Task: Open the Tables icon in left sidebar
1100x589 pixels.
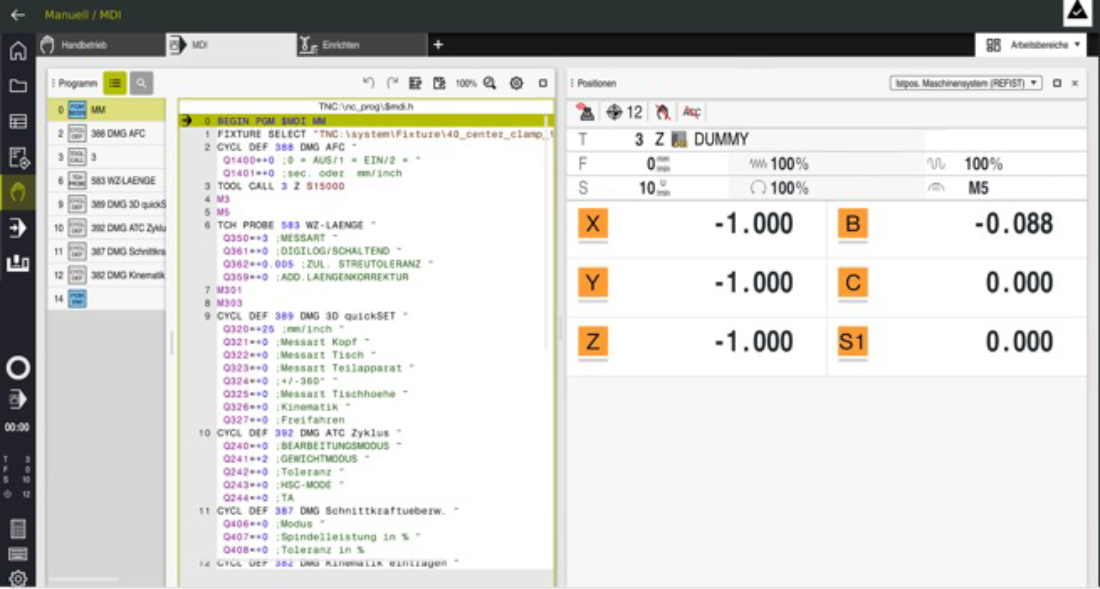Action: click(x=18, y=121)
